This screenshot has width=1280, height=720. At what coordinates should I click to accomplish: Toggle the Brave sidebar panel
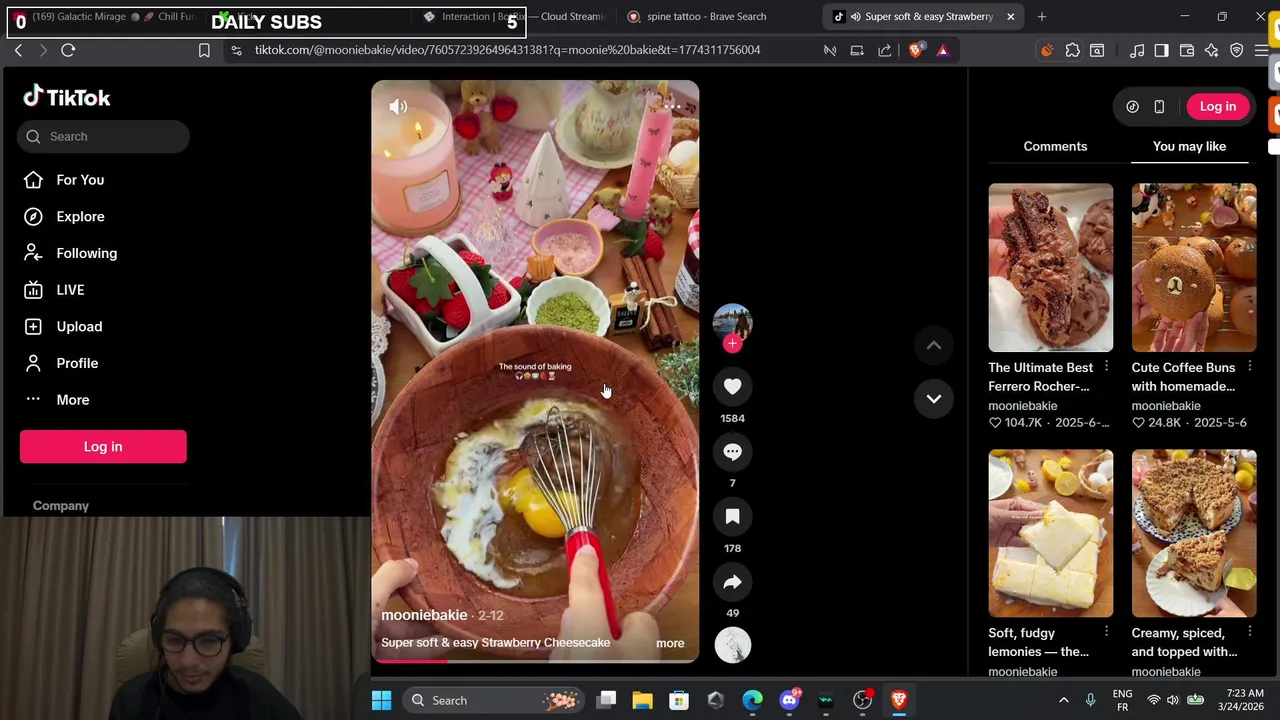(1161, 50)
